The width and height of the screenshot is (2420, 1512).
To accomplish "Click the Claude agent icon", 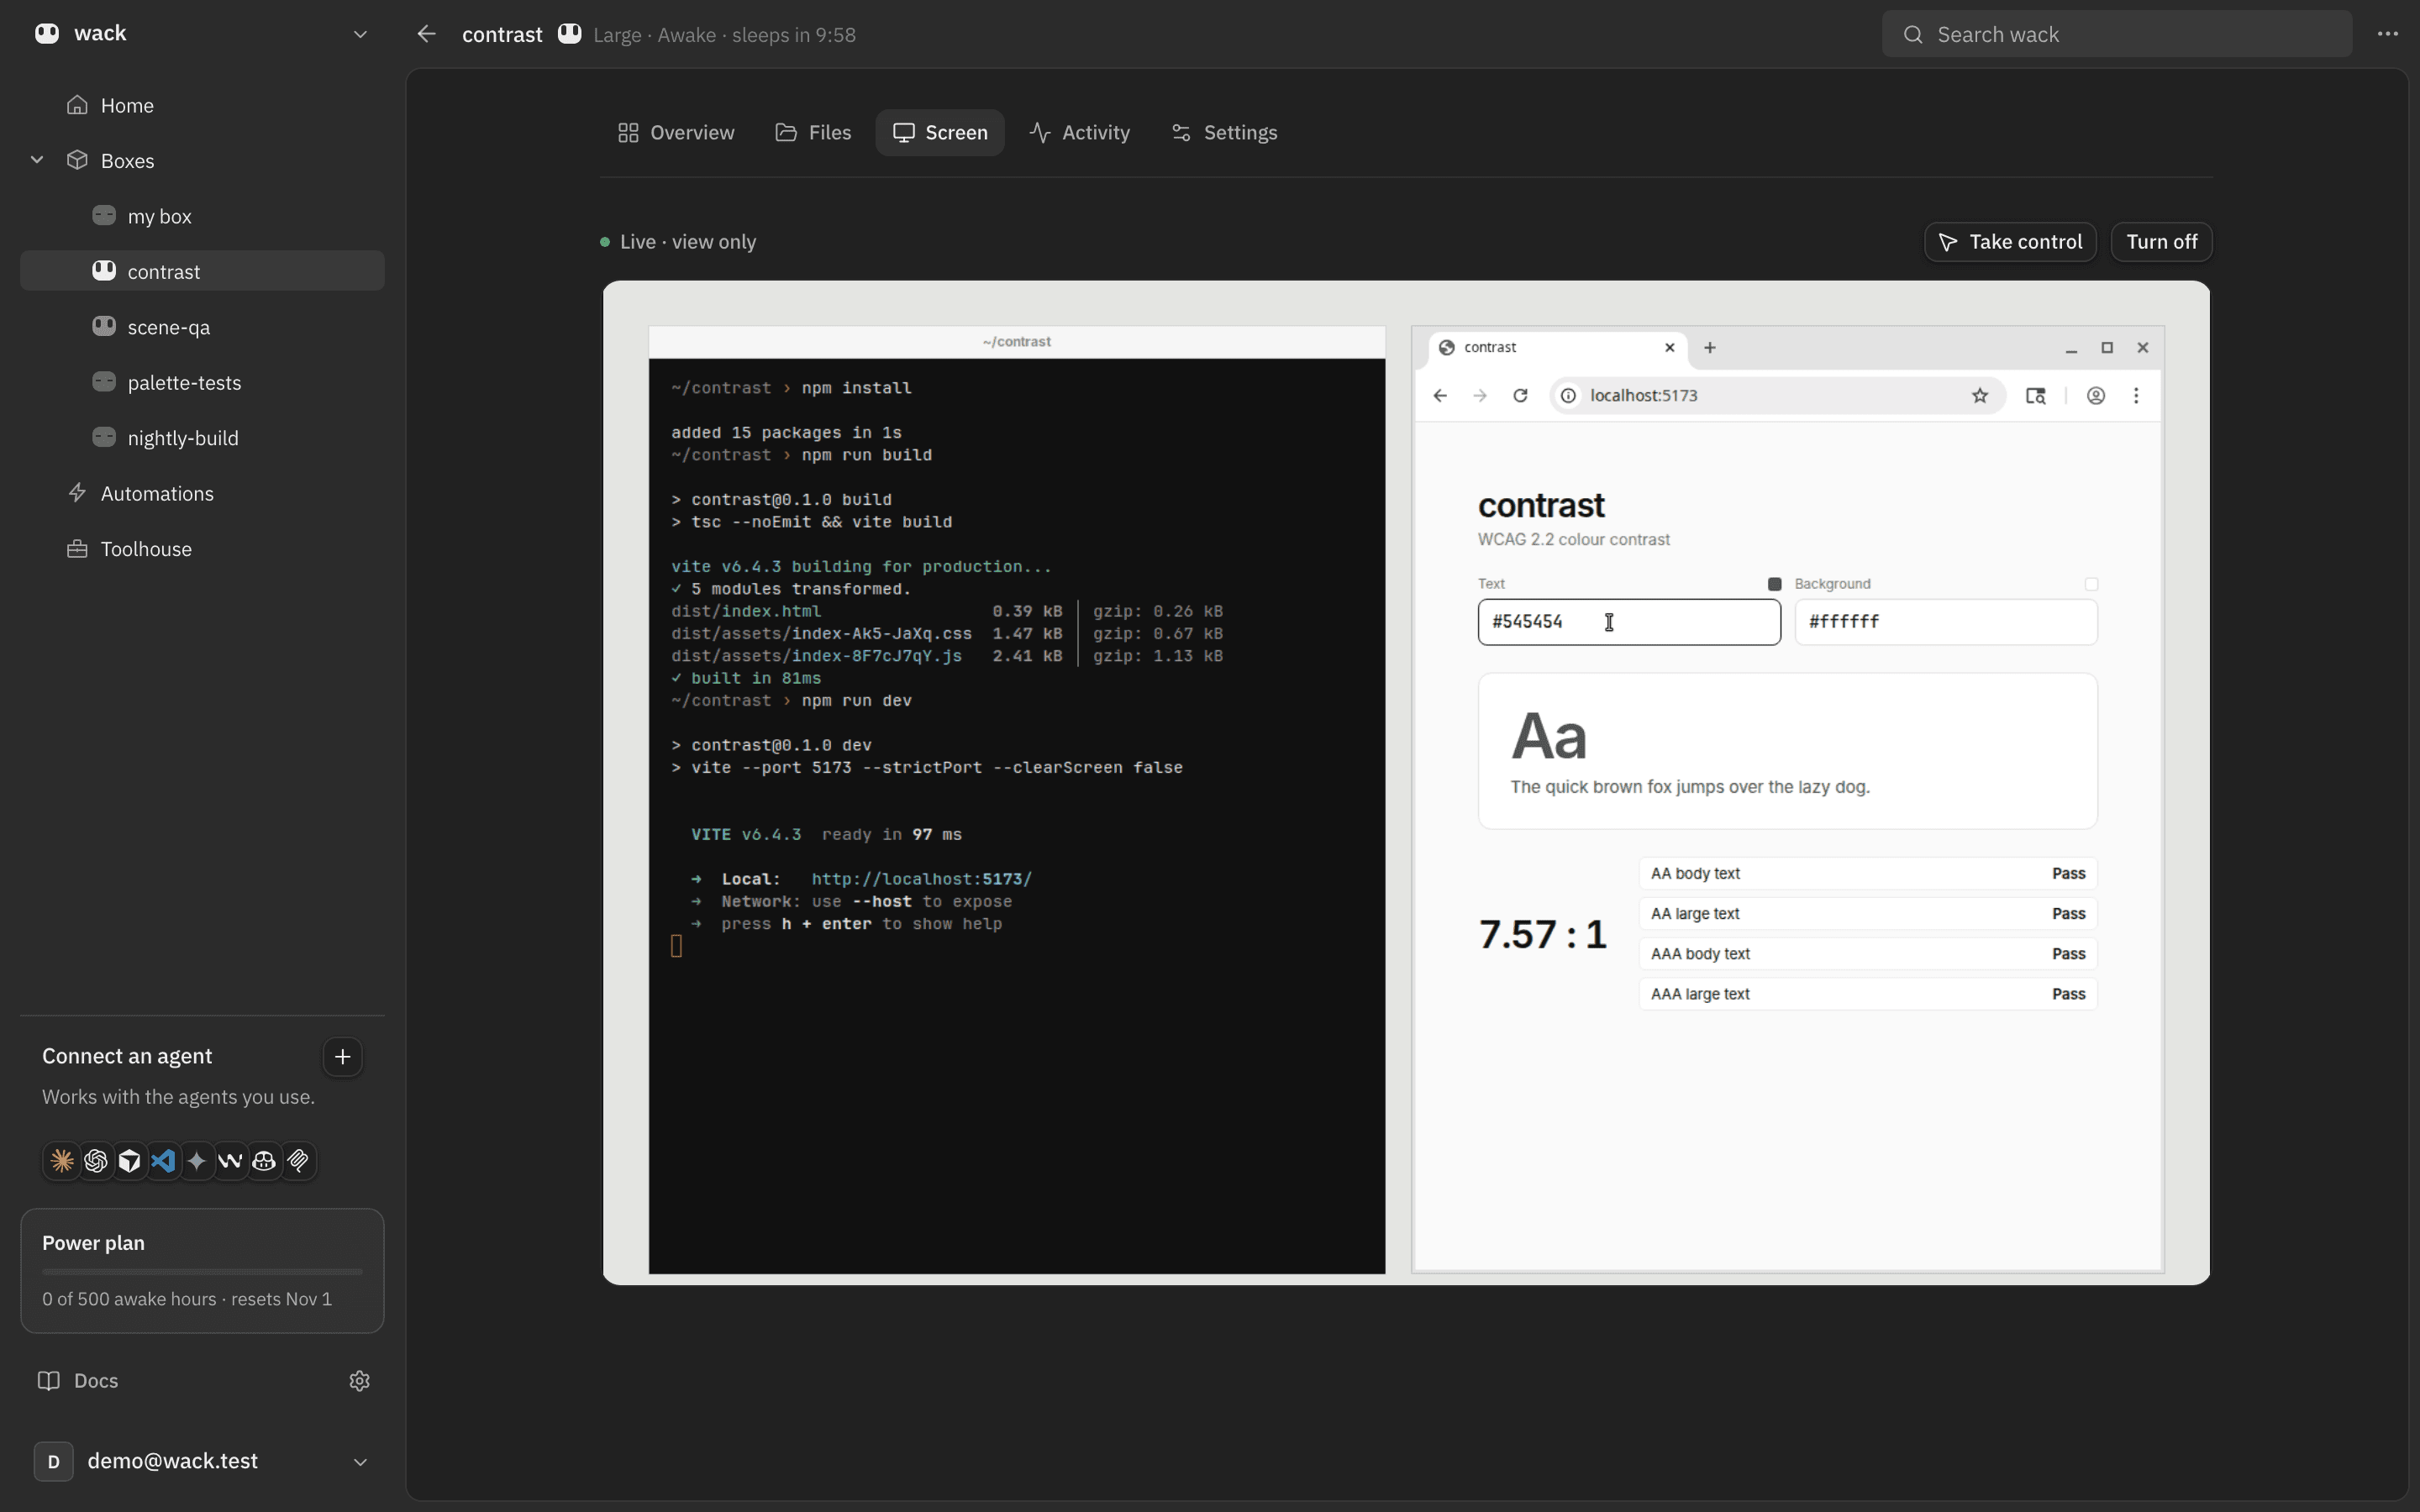I will pyautogui.click(x=62, y=1161).
